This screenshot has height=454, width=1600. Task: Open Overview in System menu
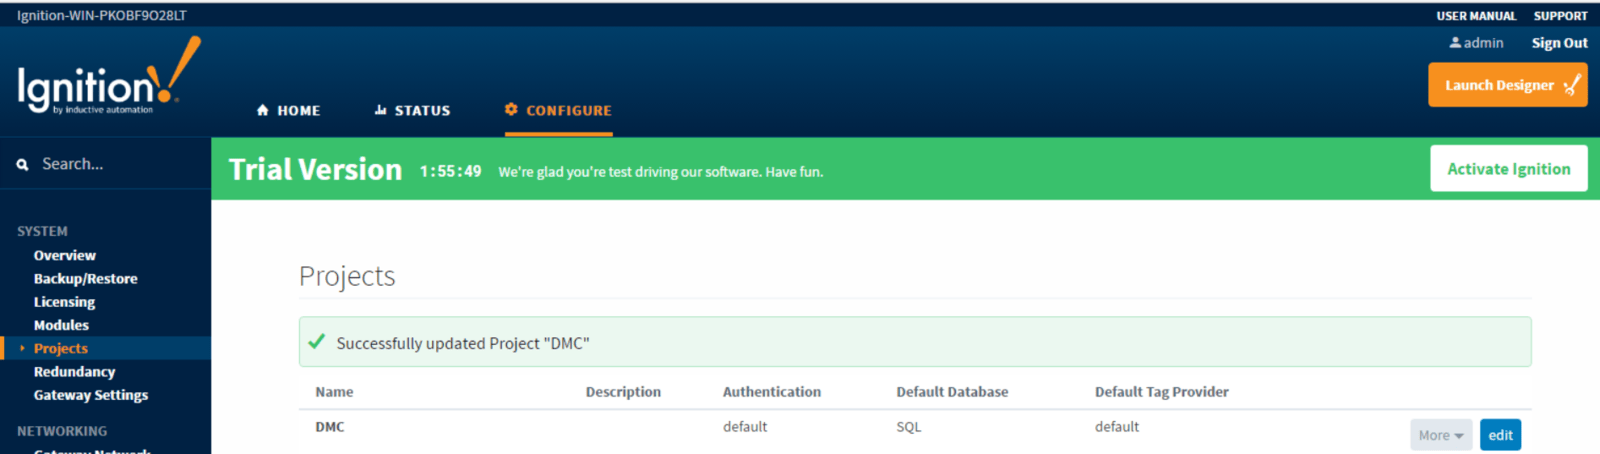pyautogui.click(x=65, y=256)
